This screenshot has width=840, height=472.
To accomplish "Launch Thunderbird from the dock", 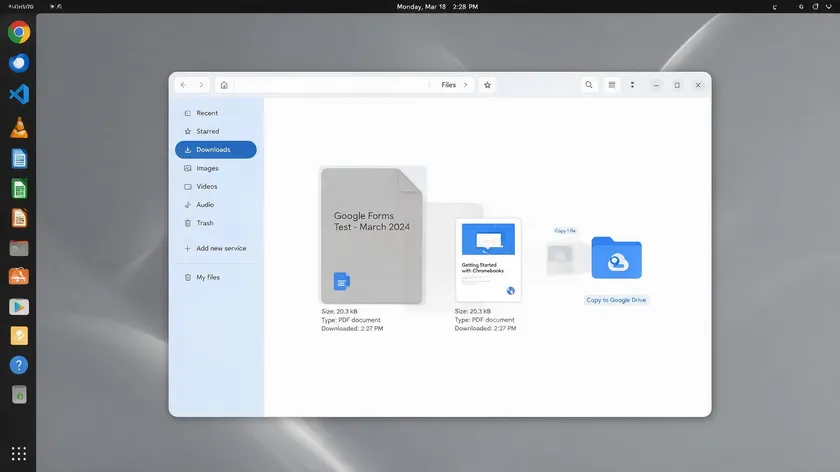I will point(19,63).
